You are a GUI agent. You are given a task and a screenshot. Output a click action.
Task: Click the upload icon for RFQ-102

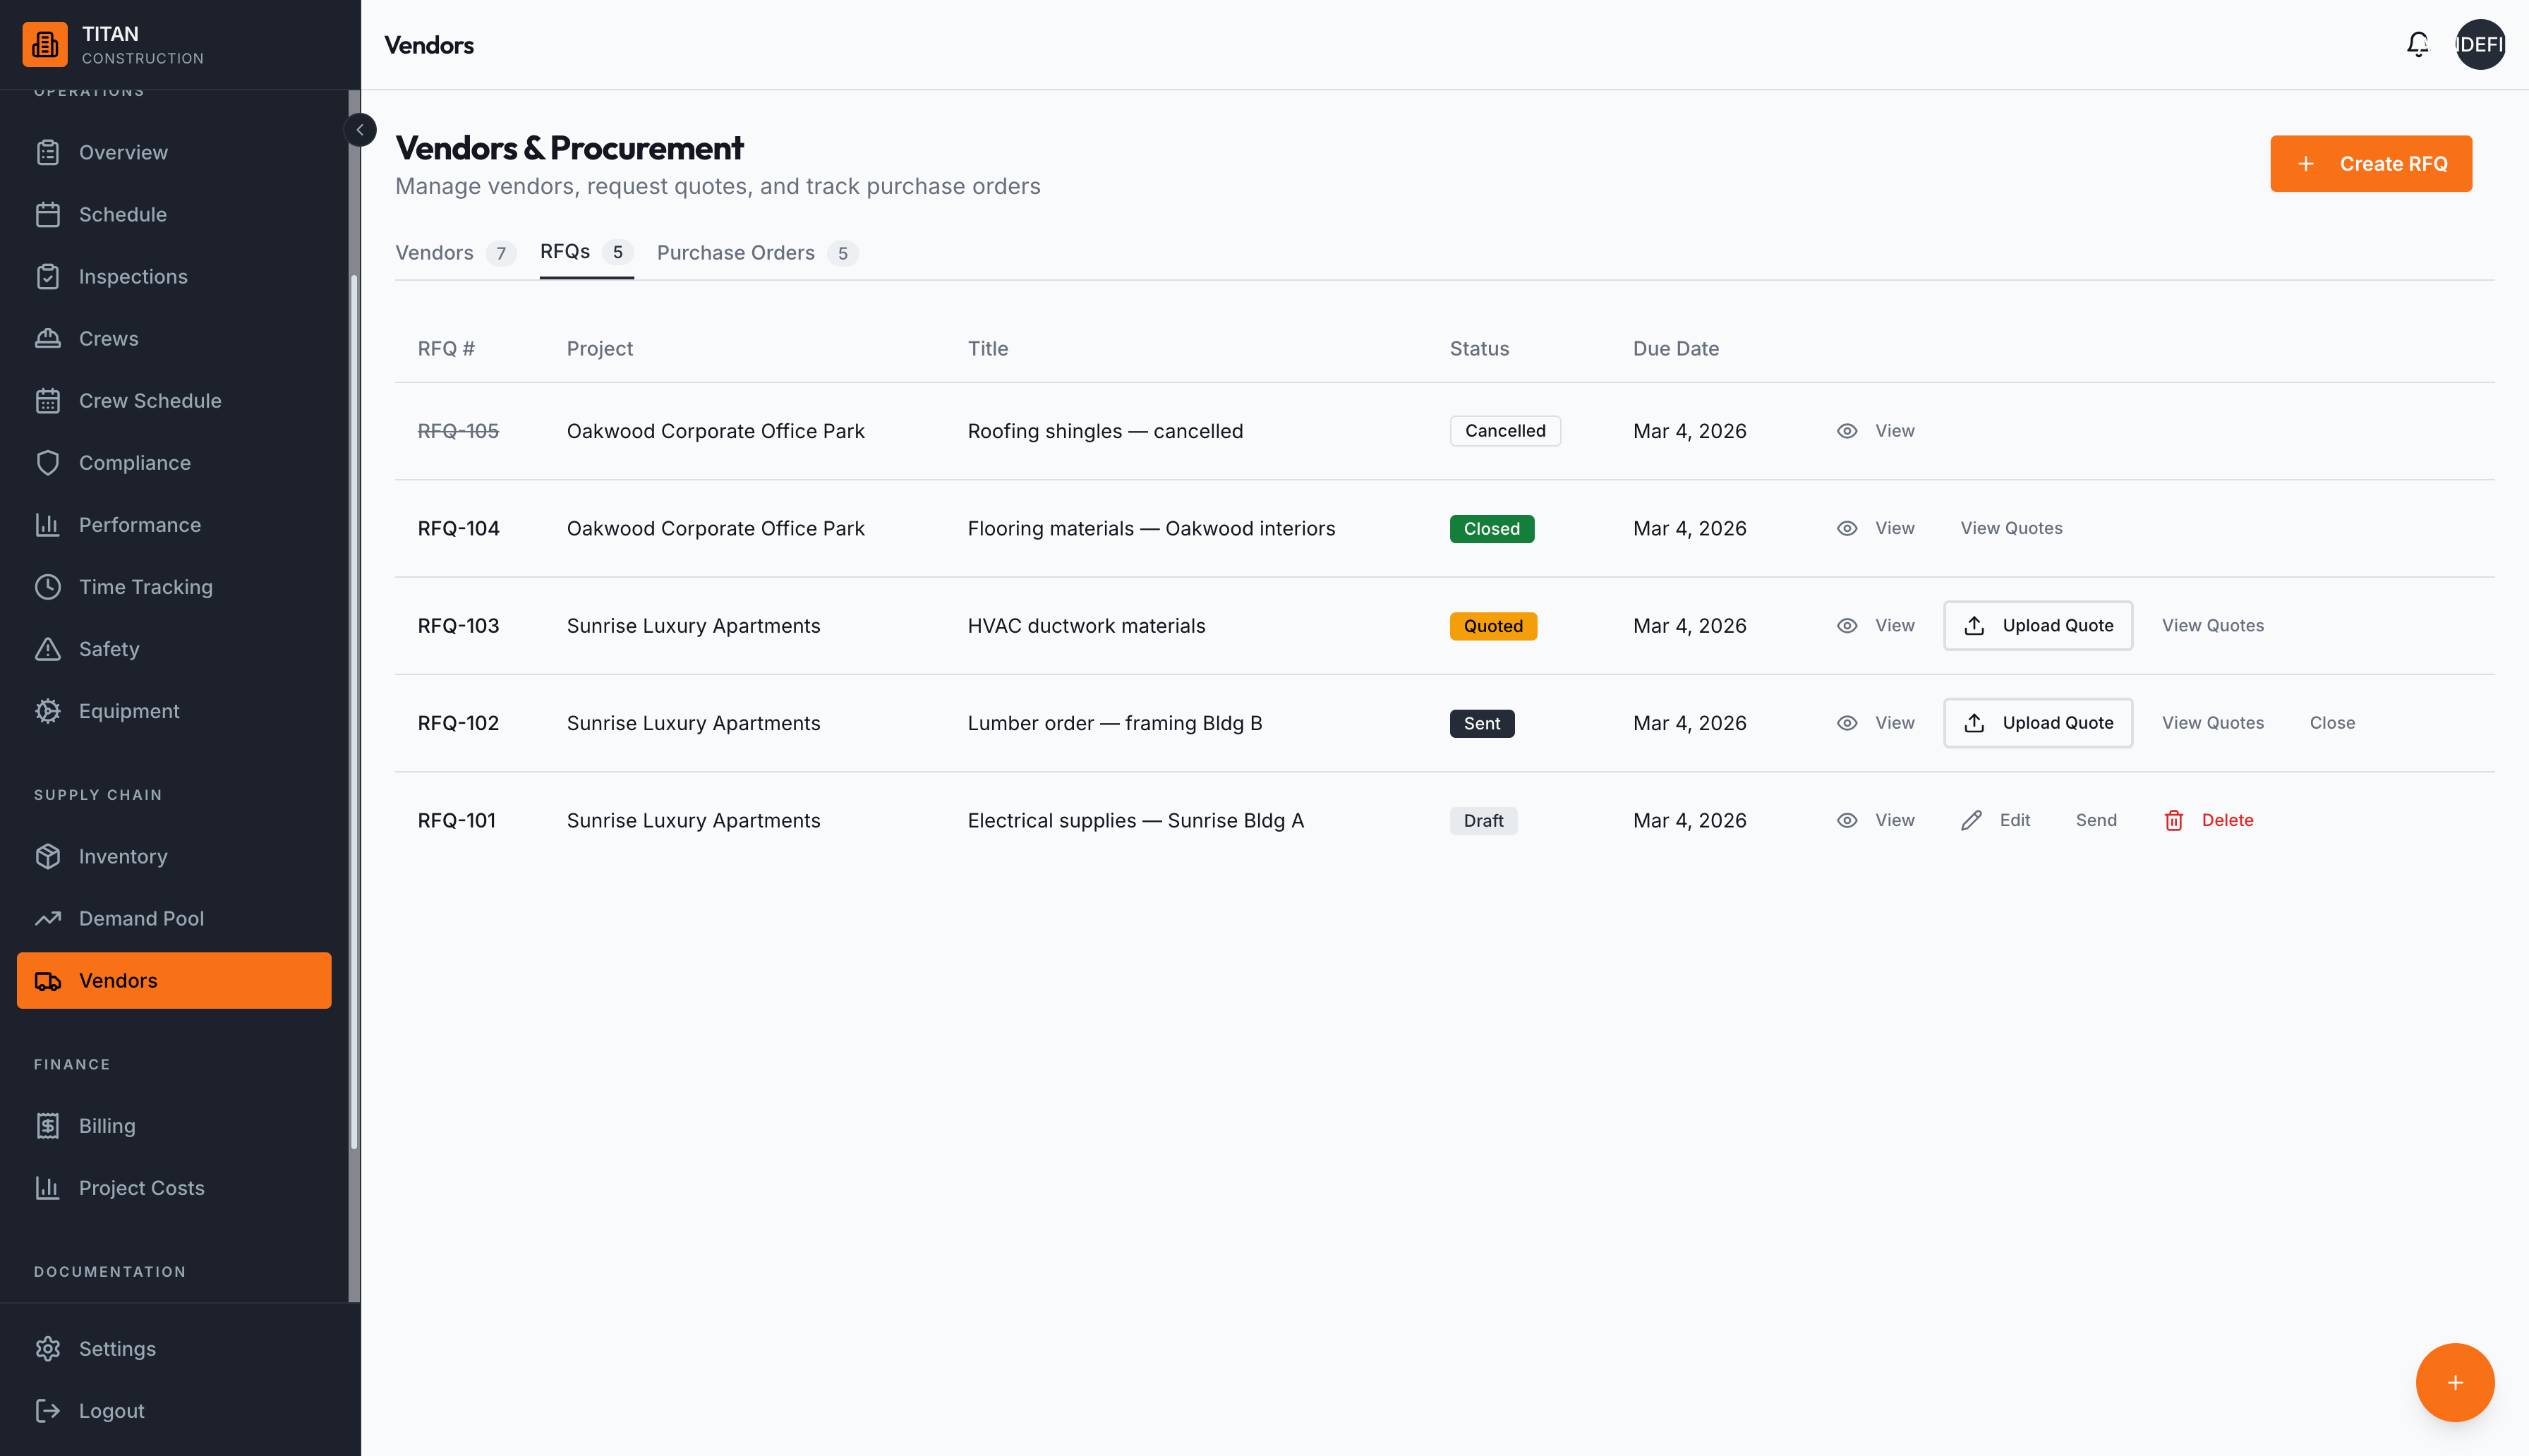pyautogui.click(x=1974, y=722)
